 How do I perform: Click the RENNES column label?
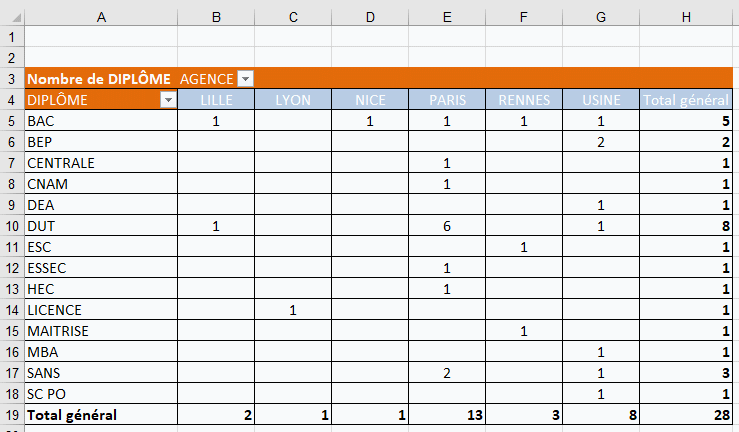point(524,100)
